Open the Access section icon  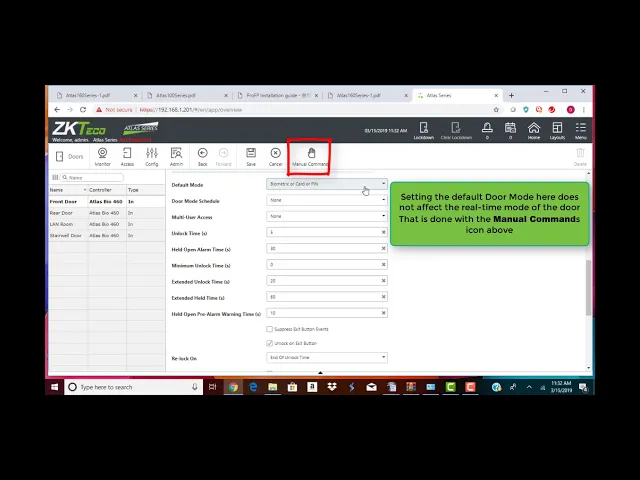127,156
